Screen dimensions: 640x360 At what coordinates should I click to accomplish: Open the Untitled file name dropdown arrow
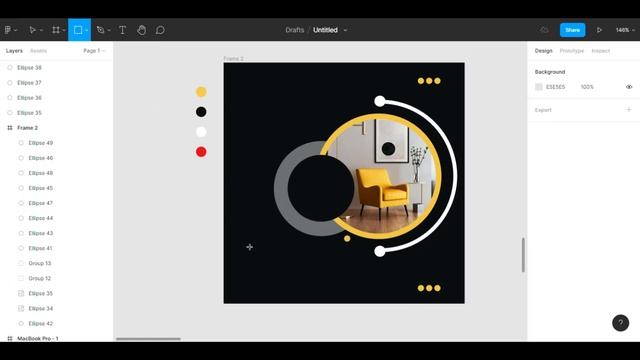pyautogui.click(x=345, y=30)
